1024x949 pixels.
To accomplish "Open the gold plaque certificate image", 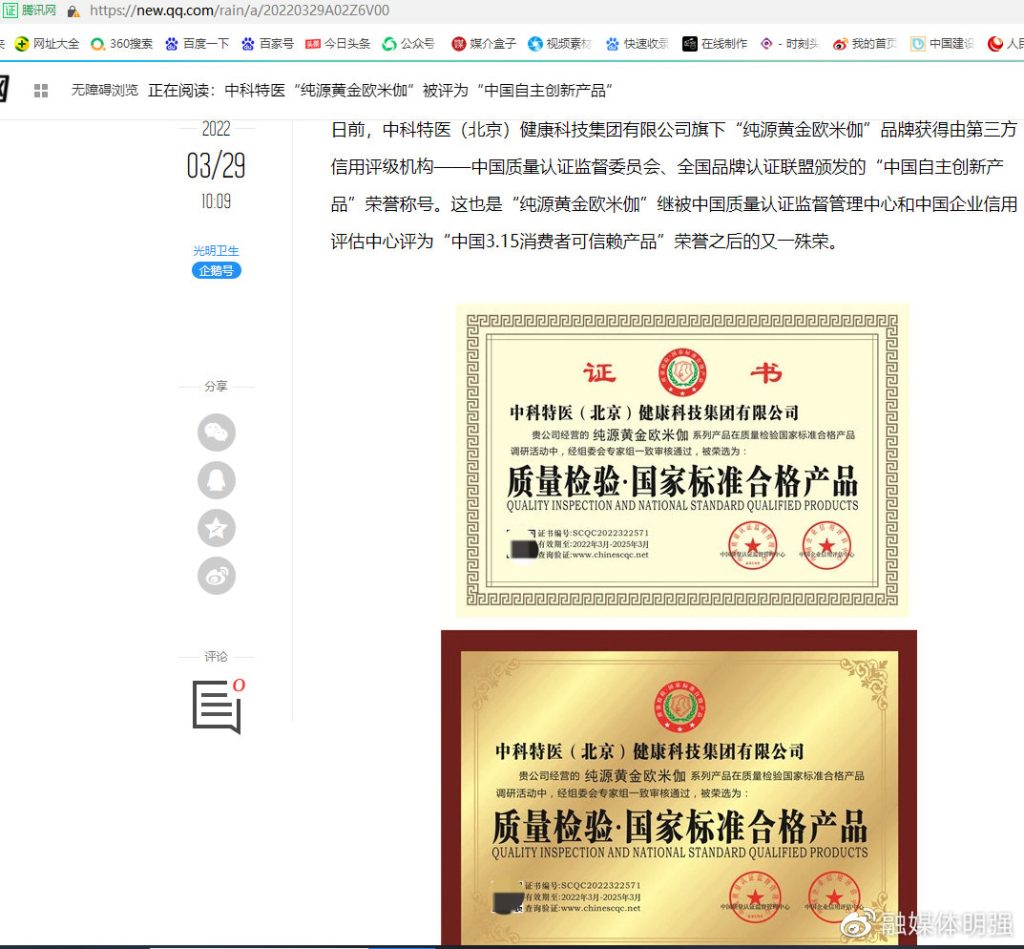I will (x=679, y=787).
